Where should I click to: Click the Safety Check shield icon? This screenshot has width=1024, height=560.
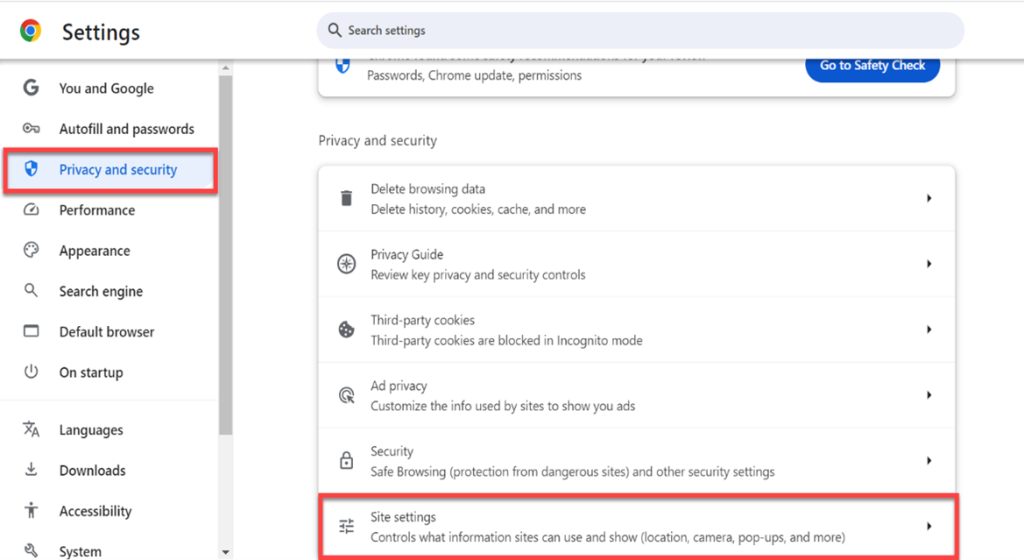point(343,65)
